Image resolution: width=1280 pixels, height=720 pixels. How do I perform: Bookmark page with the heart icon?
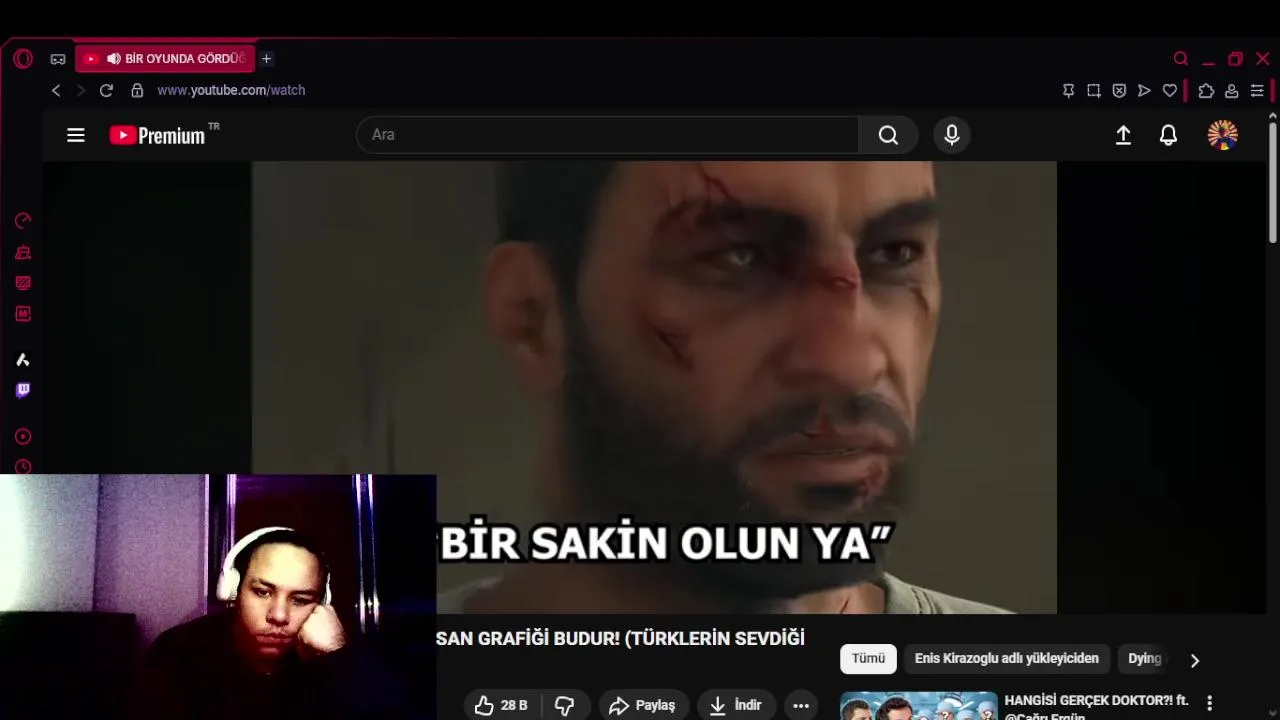1170,91
